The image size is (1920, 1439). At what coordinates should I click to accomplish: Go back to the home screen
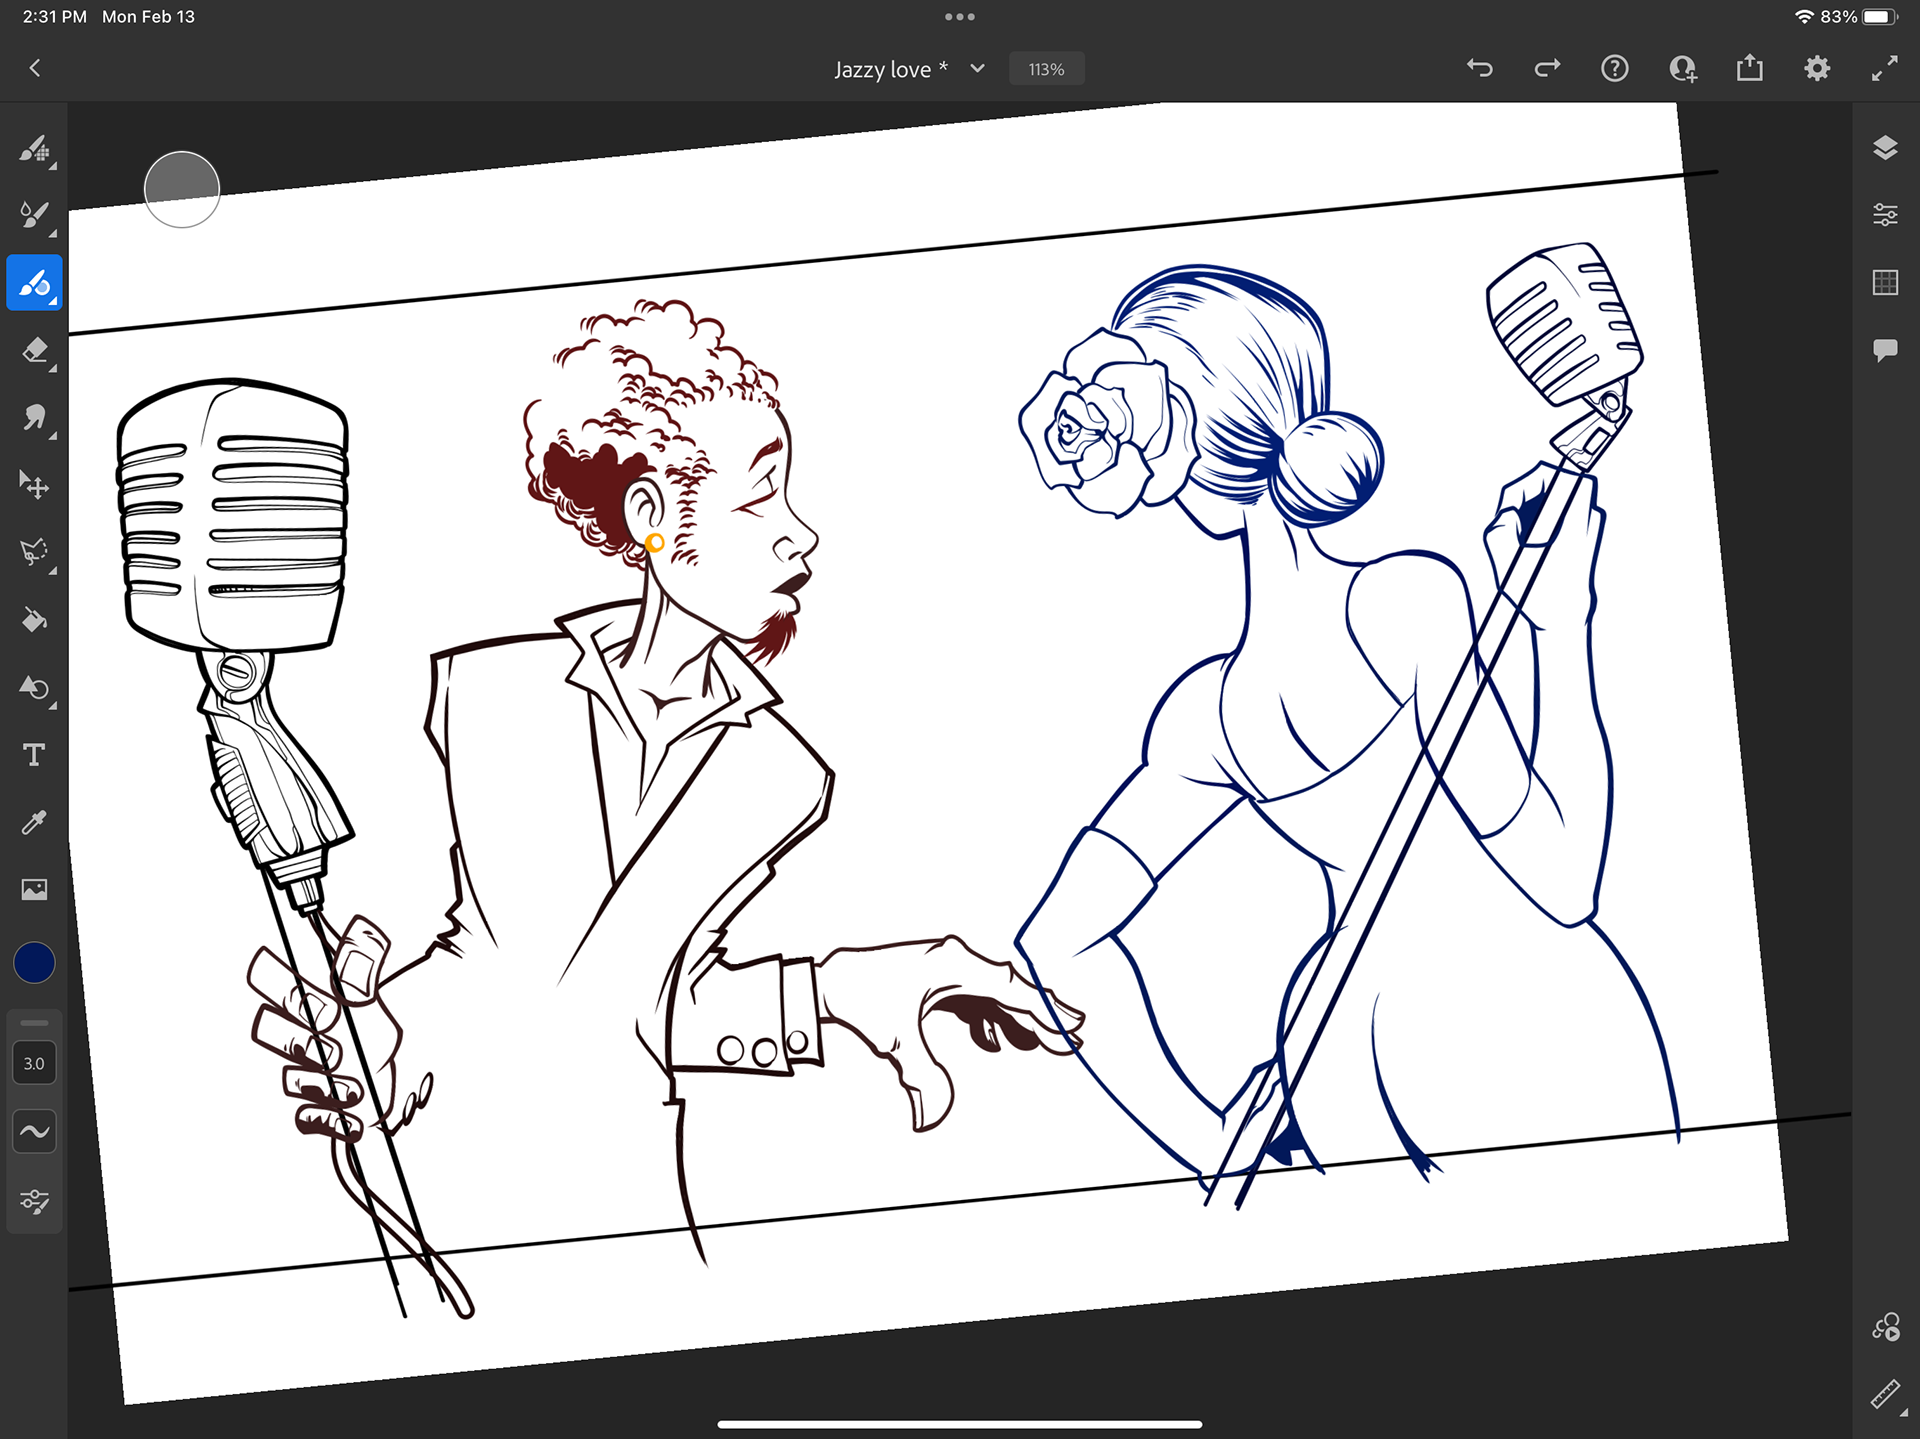pos(35,68)
